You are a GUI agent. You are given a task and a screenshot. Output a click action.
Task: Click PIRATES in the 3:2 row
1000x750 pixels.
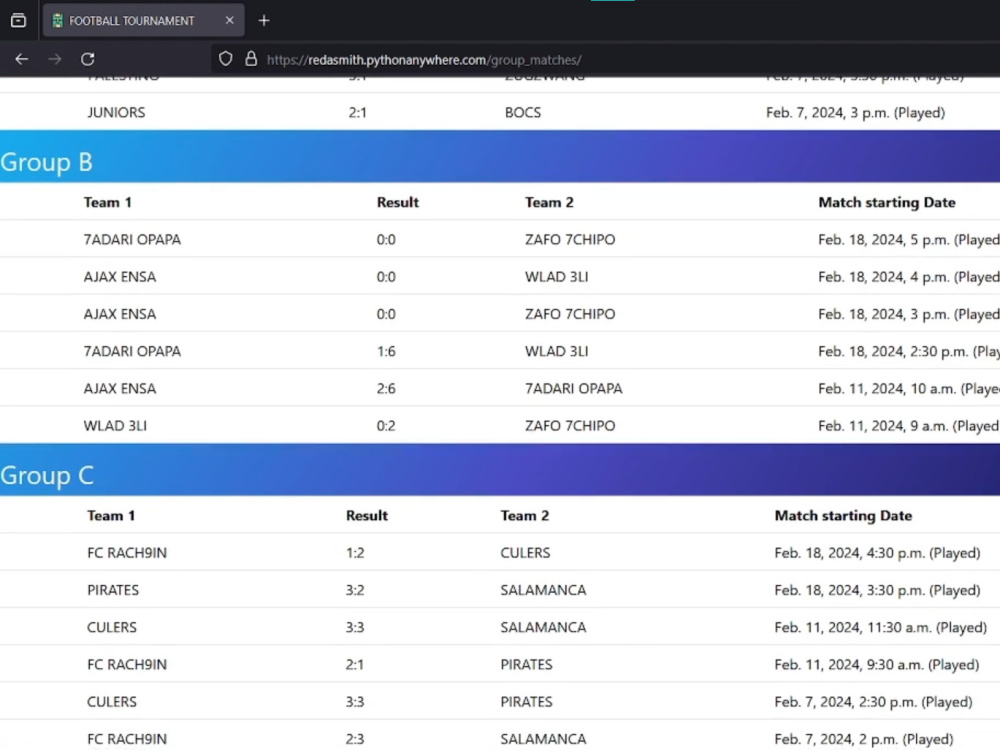click(x=113, y=590)
